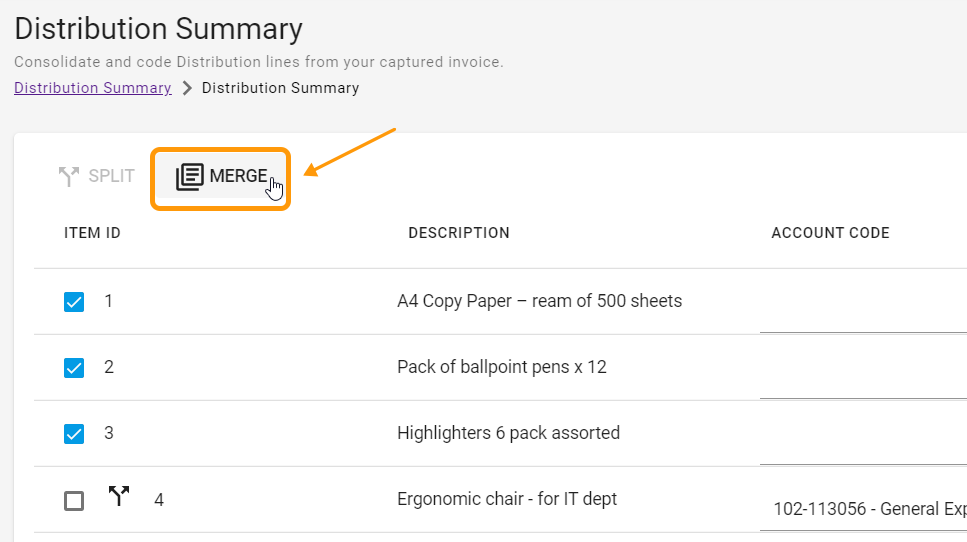Select the Ergonomic chair description text

click(507, 499)
